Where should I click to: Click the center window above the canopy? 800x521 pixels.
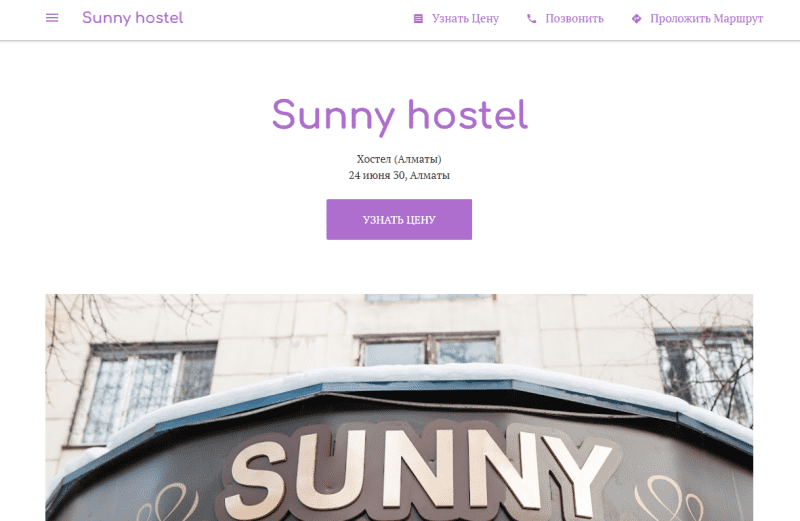[x=428, y=350]
